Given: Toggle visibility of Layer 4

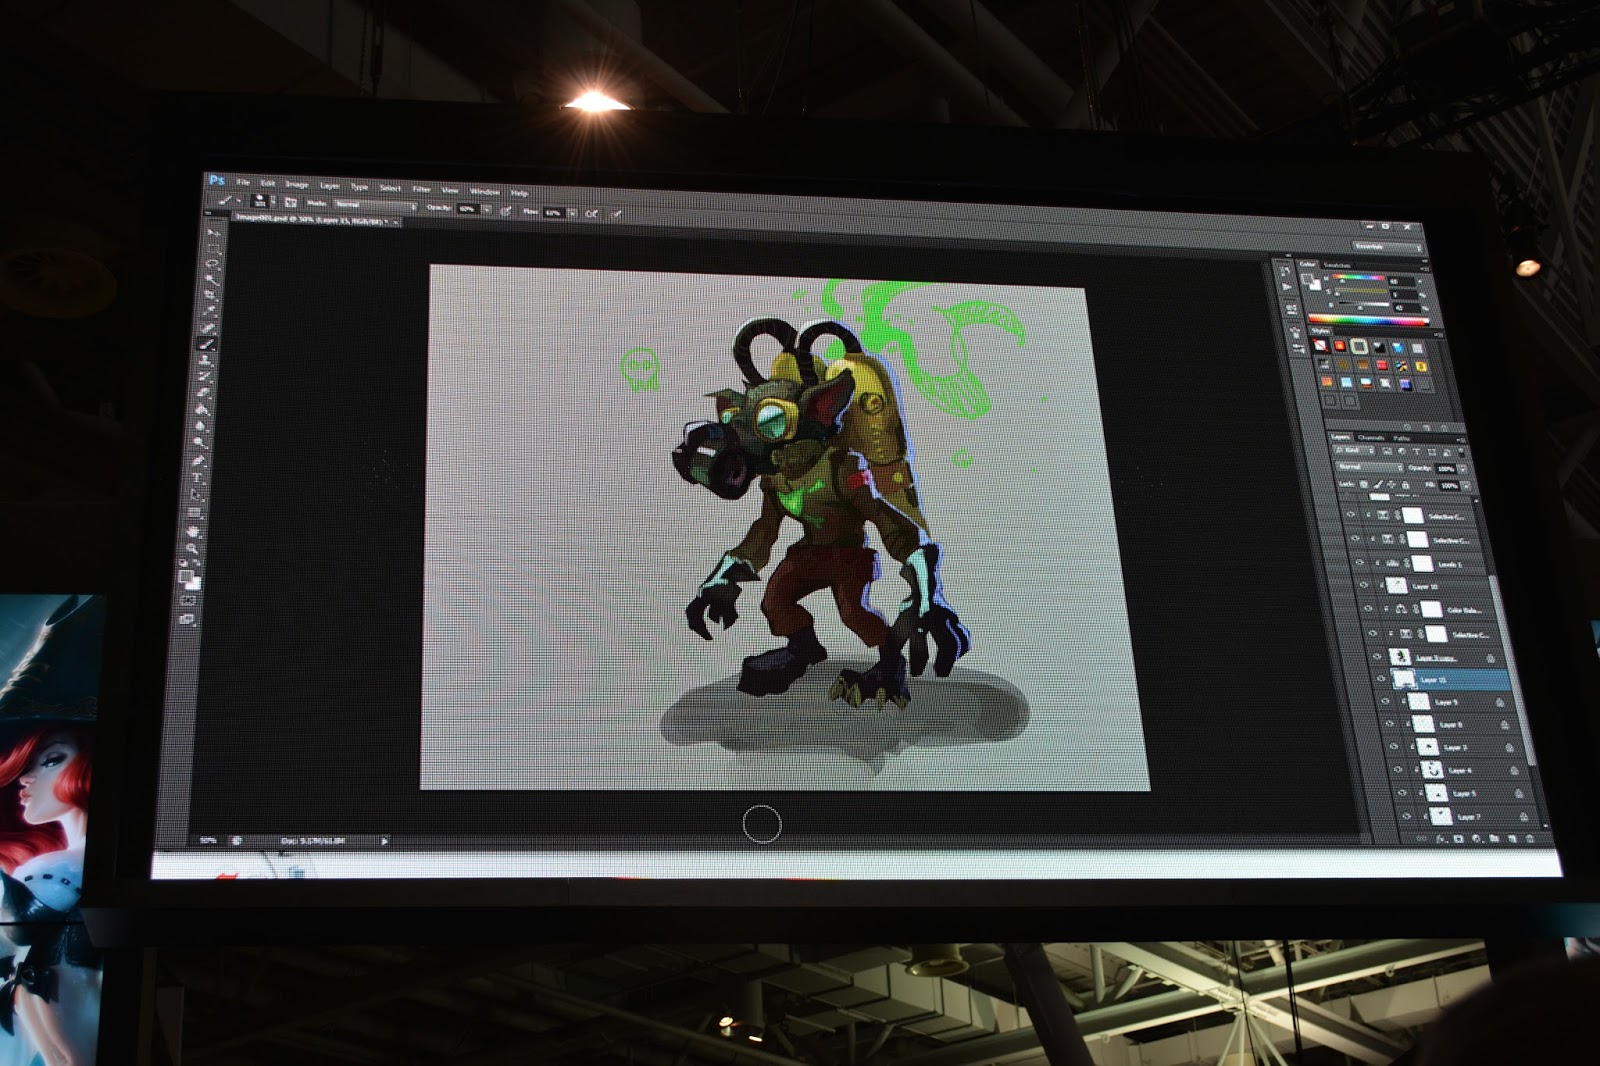Looking at the screenshot, I should coord(1397,770).
